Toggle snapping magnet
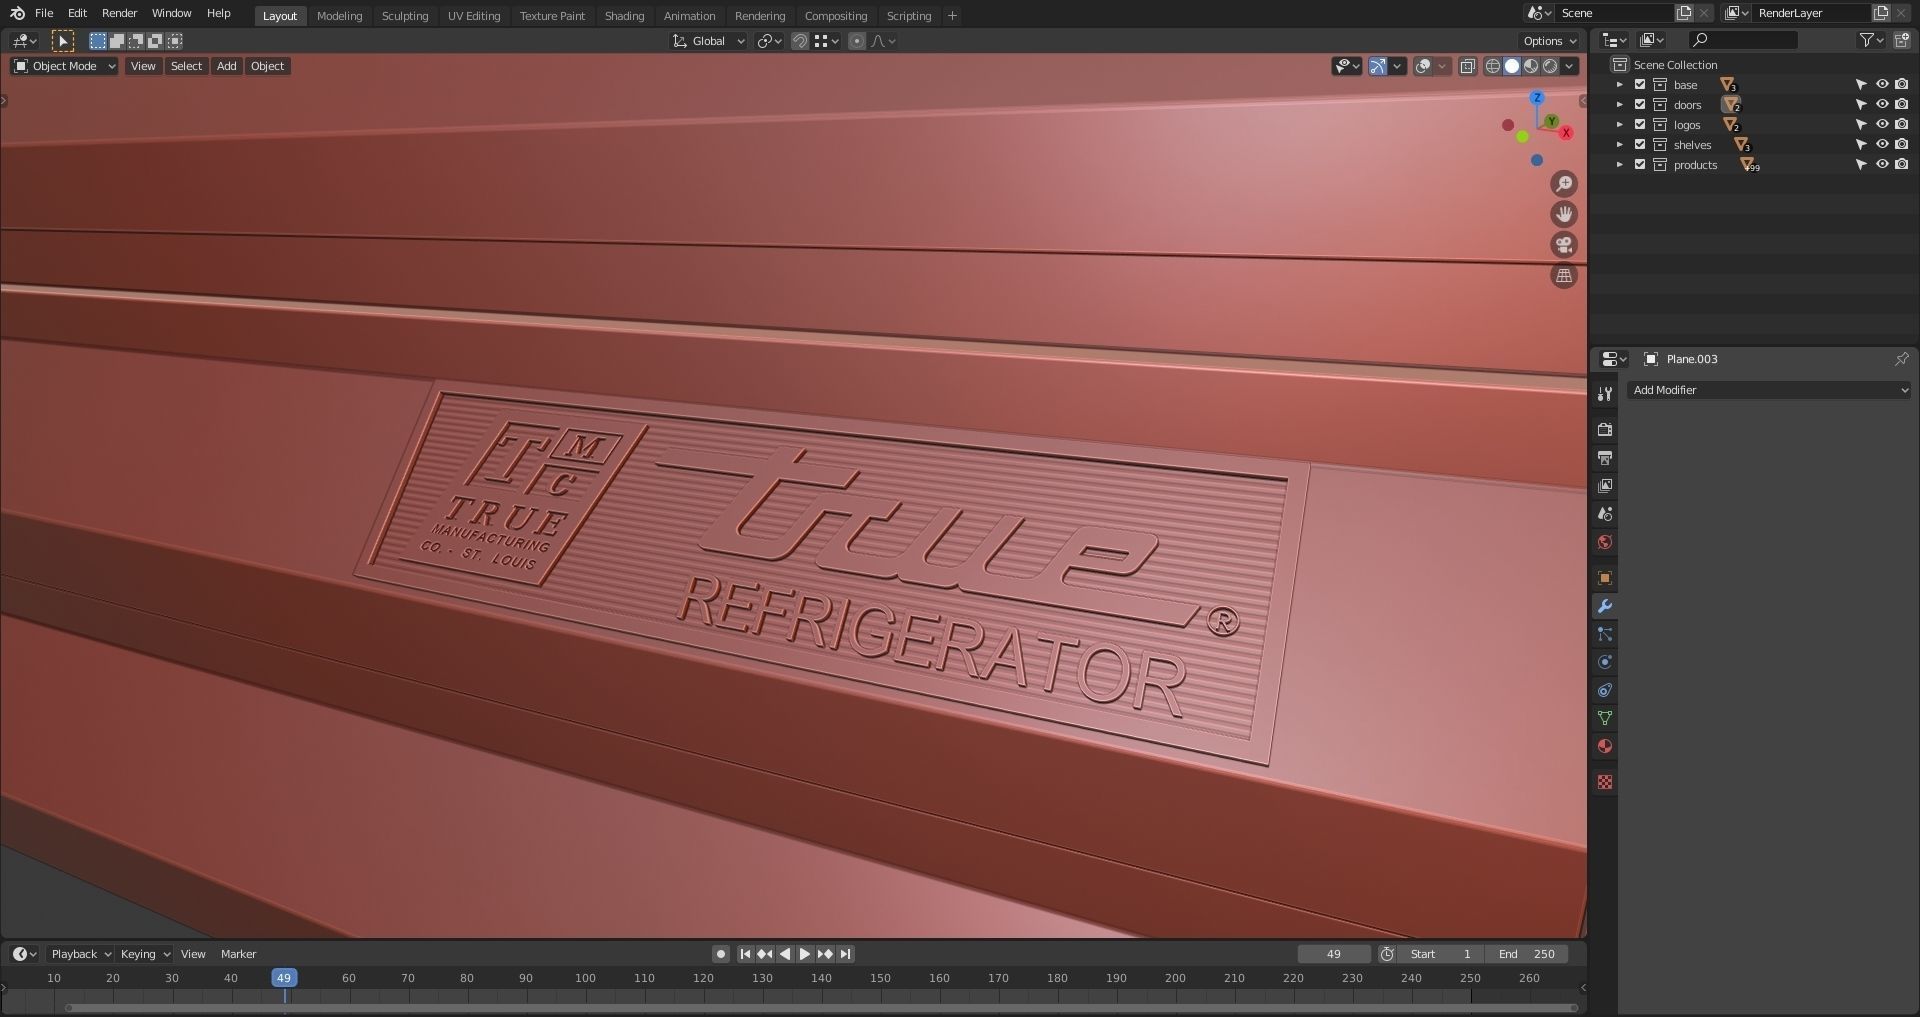The image size is (1920, 1017). click(799, 41)
